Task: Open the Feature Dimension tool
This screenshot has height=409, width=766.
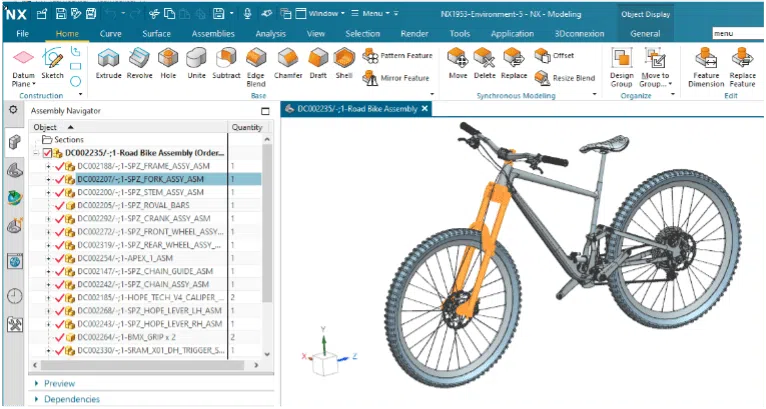Action: [706, 67]
